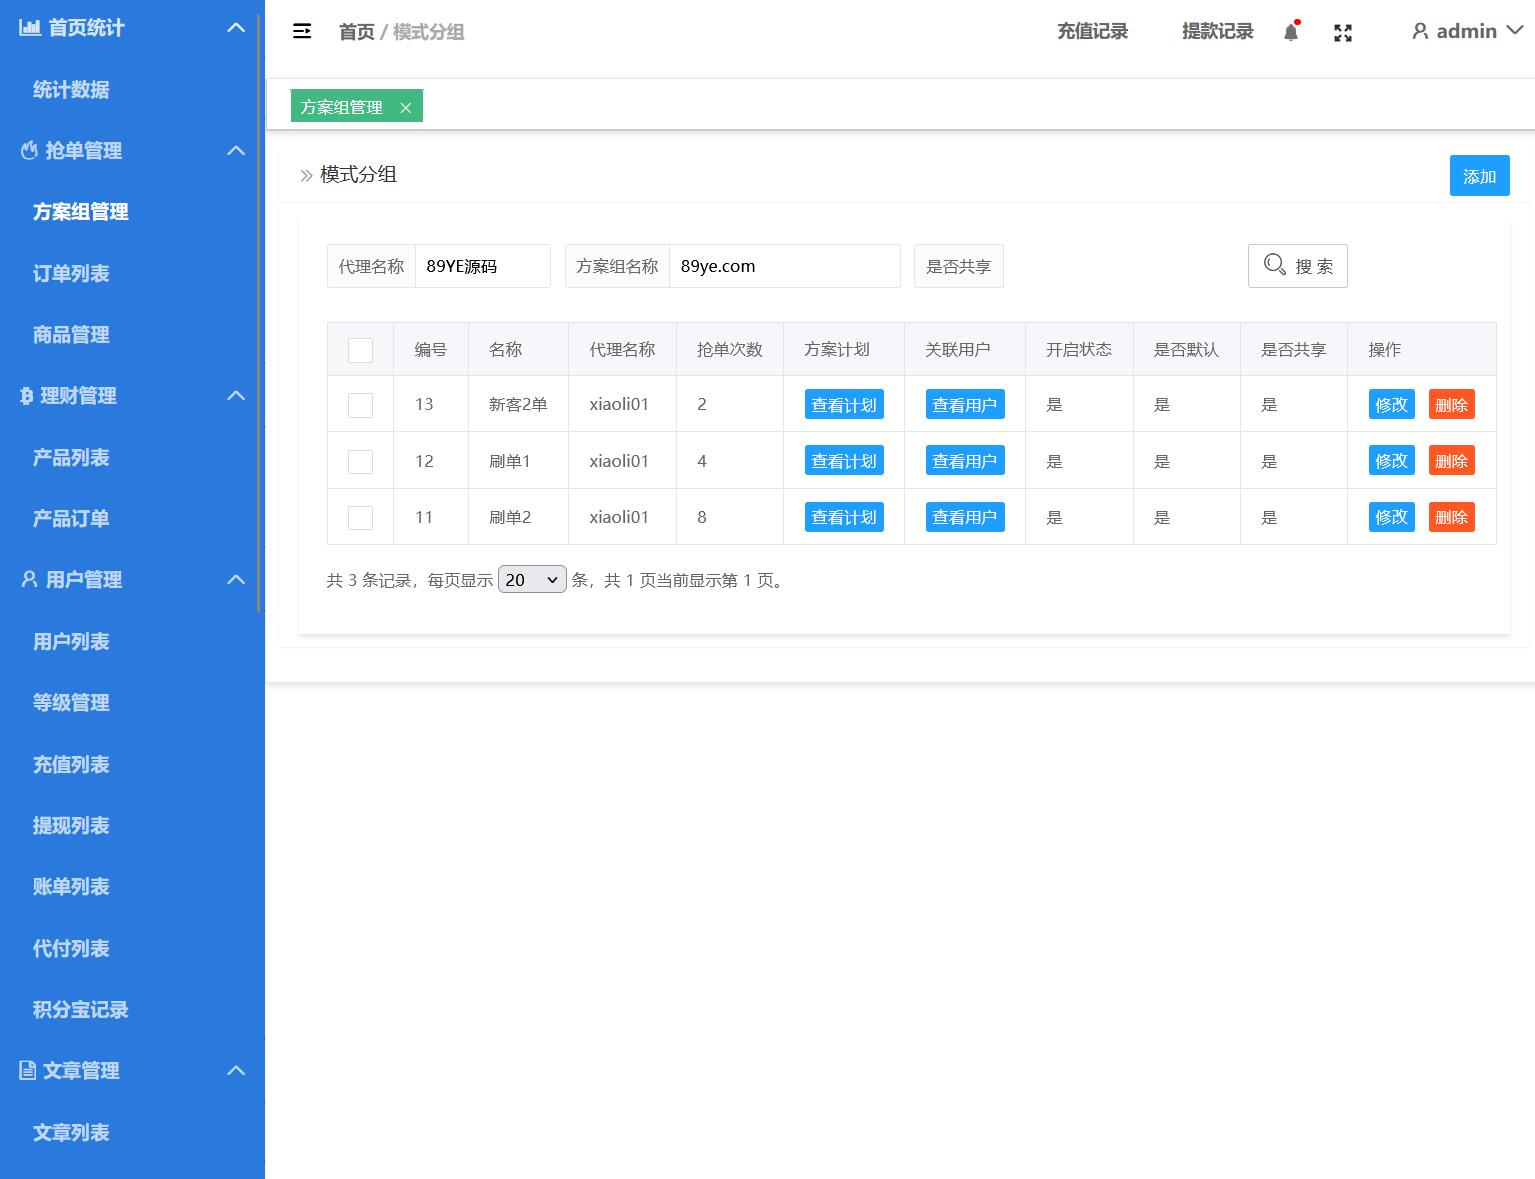Click the 代理名称 input with 89YE源码
1535x1179 pixels.
point(483,266)
